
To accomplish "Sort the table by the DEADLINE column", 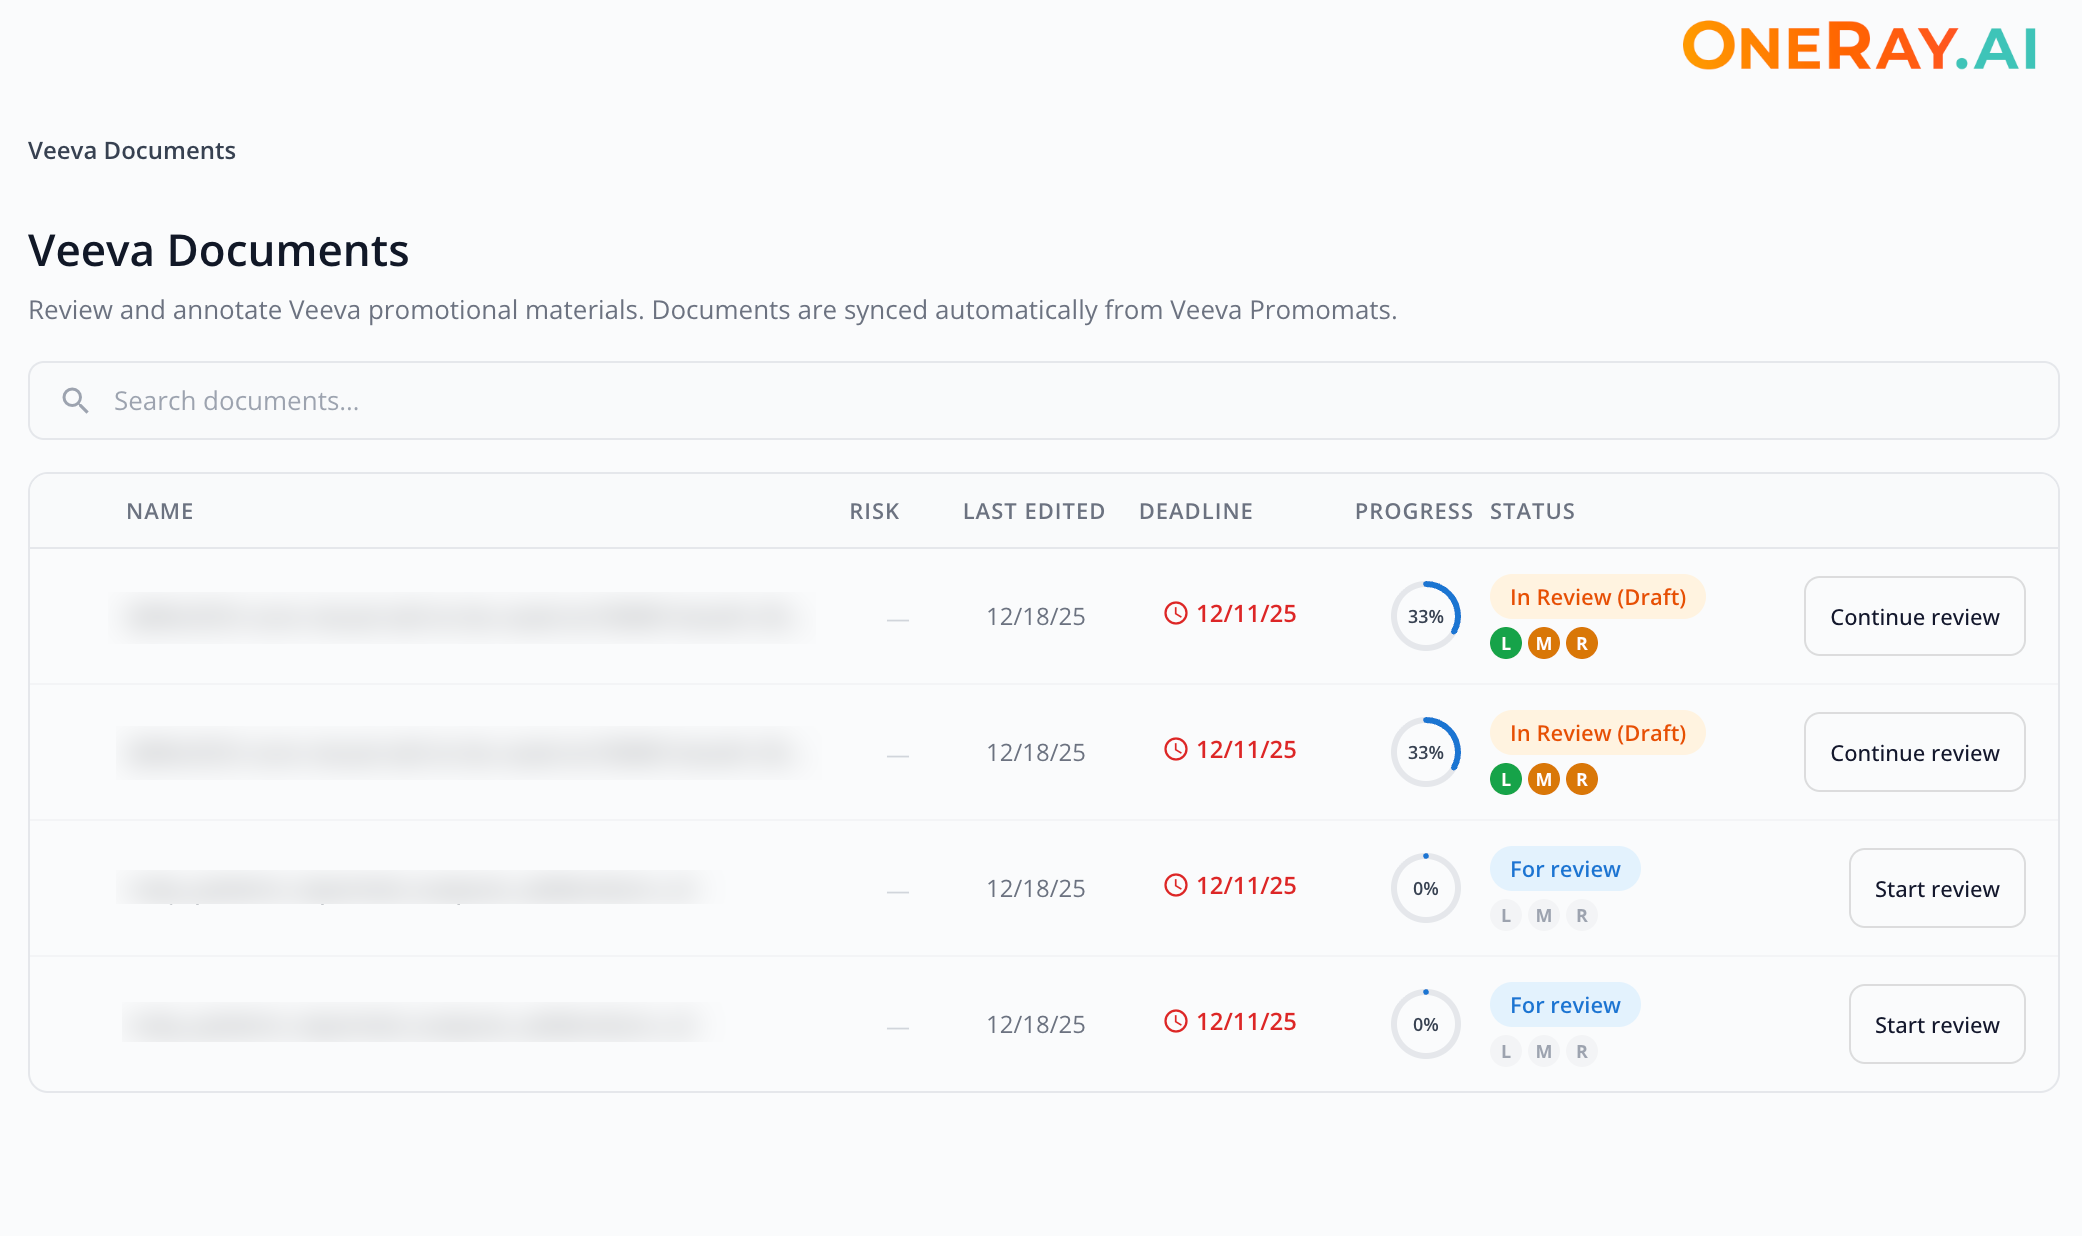I will (x=1196, y=510).
